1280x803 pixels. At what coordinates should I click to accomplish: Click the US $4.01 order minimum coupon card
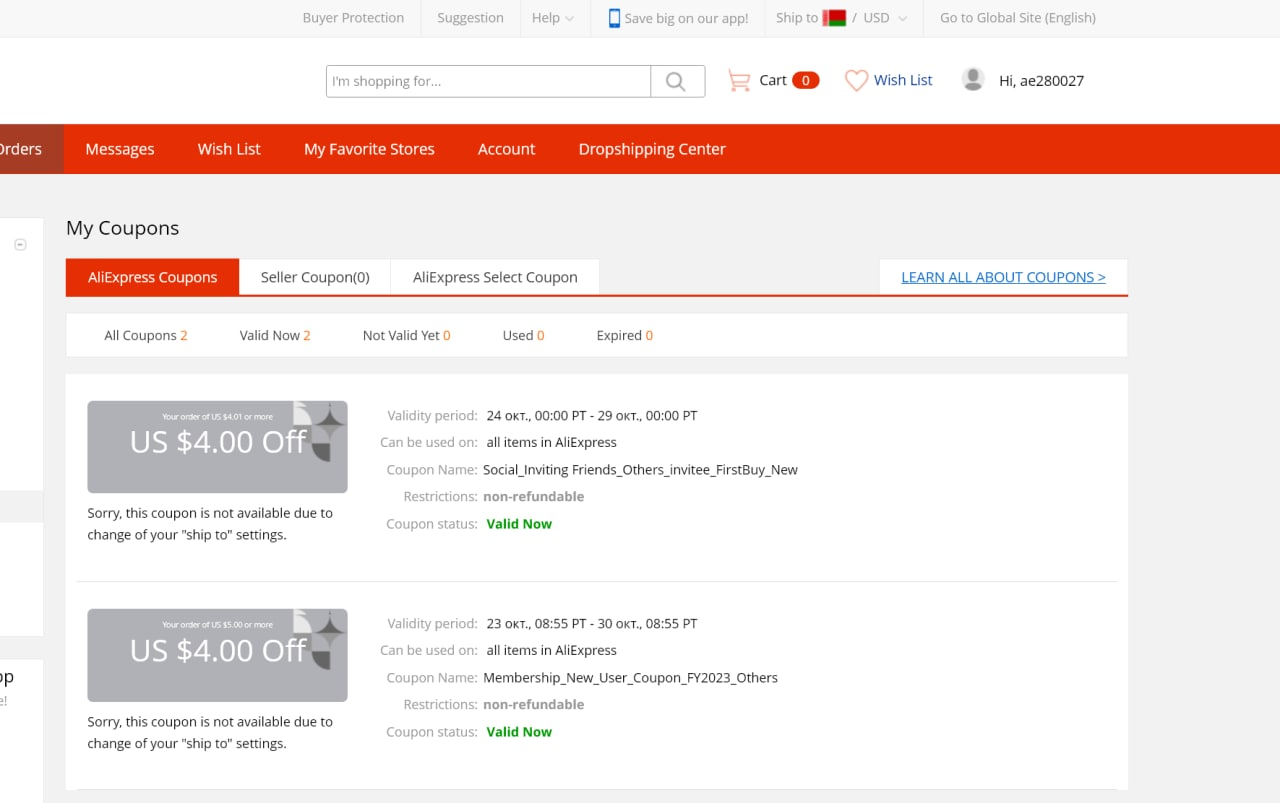(x=217, y=447)
